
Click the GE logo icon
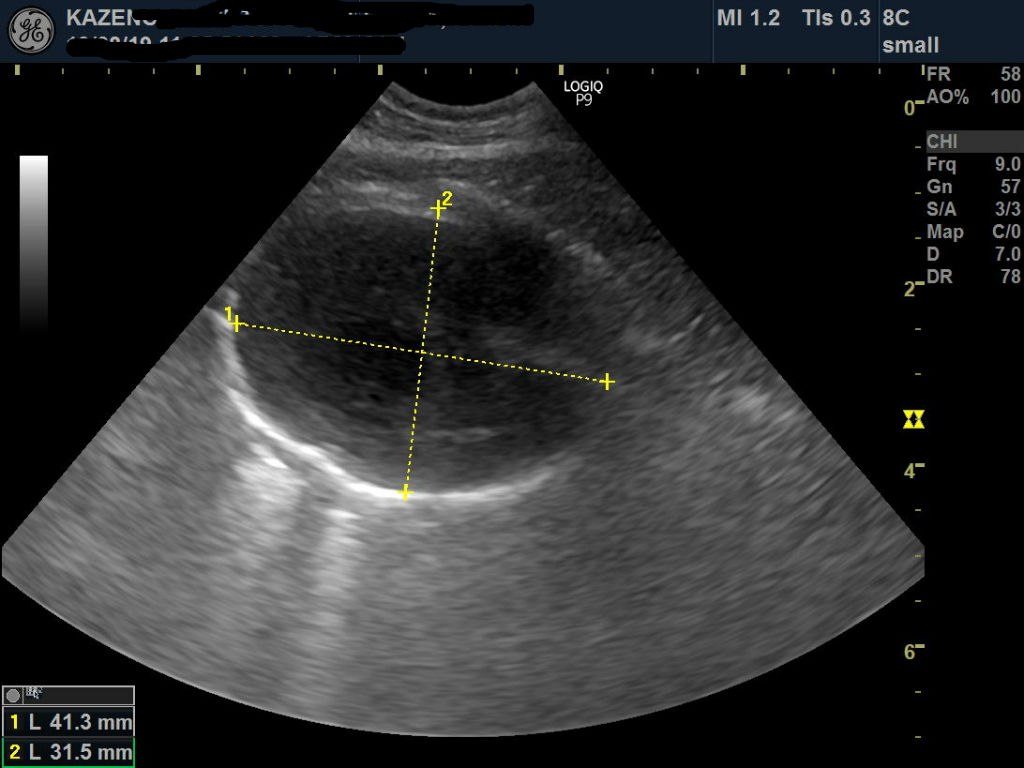[31, 31]
